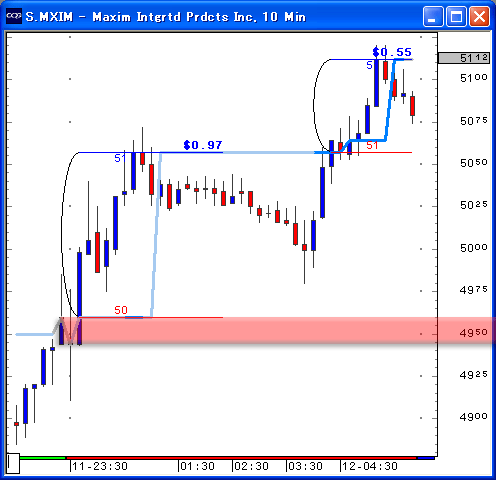The height and width of the screenshot is (480, 496).
Task: Click the current price label 51.12
Action: pos(464,58)
